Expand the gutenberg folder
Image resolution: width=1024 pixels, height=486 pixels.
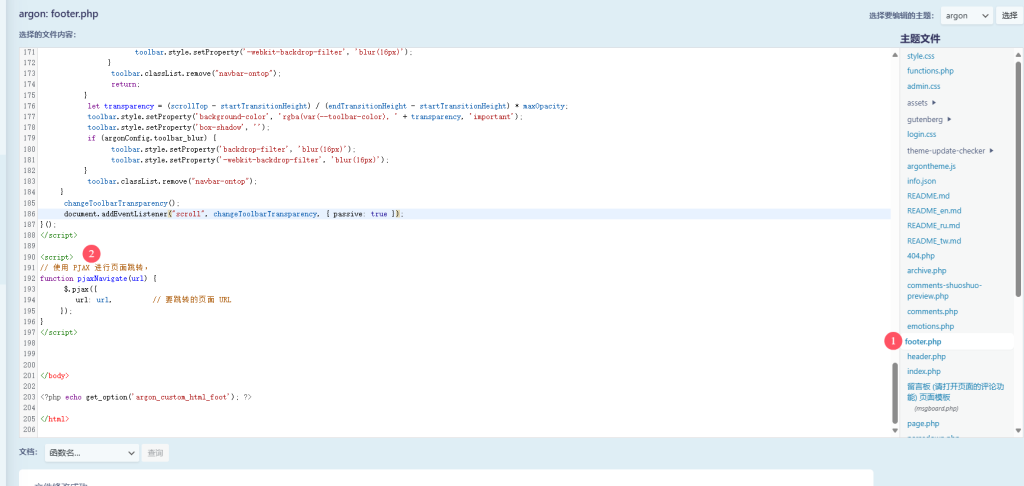click(929, 119)
